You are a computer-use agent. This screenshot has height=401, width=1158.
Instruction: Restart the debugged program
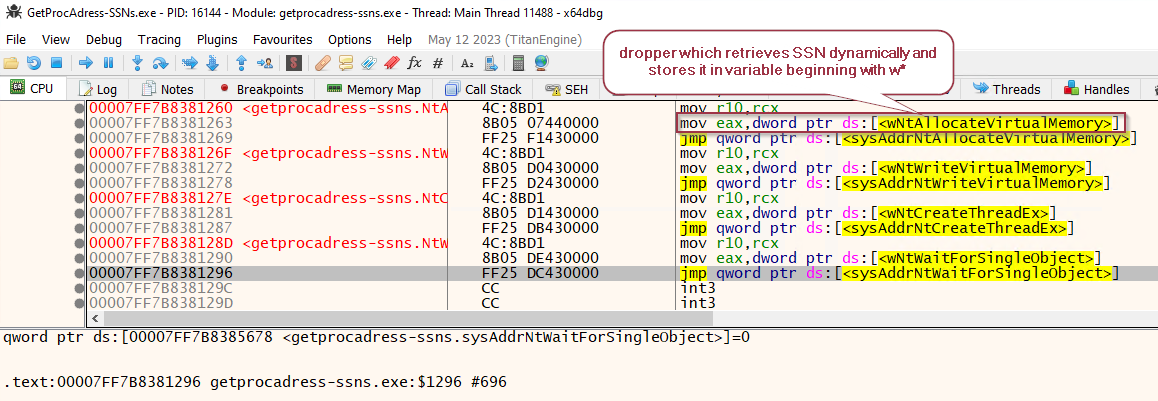pos(33,64)
